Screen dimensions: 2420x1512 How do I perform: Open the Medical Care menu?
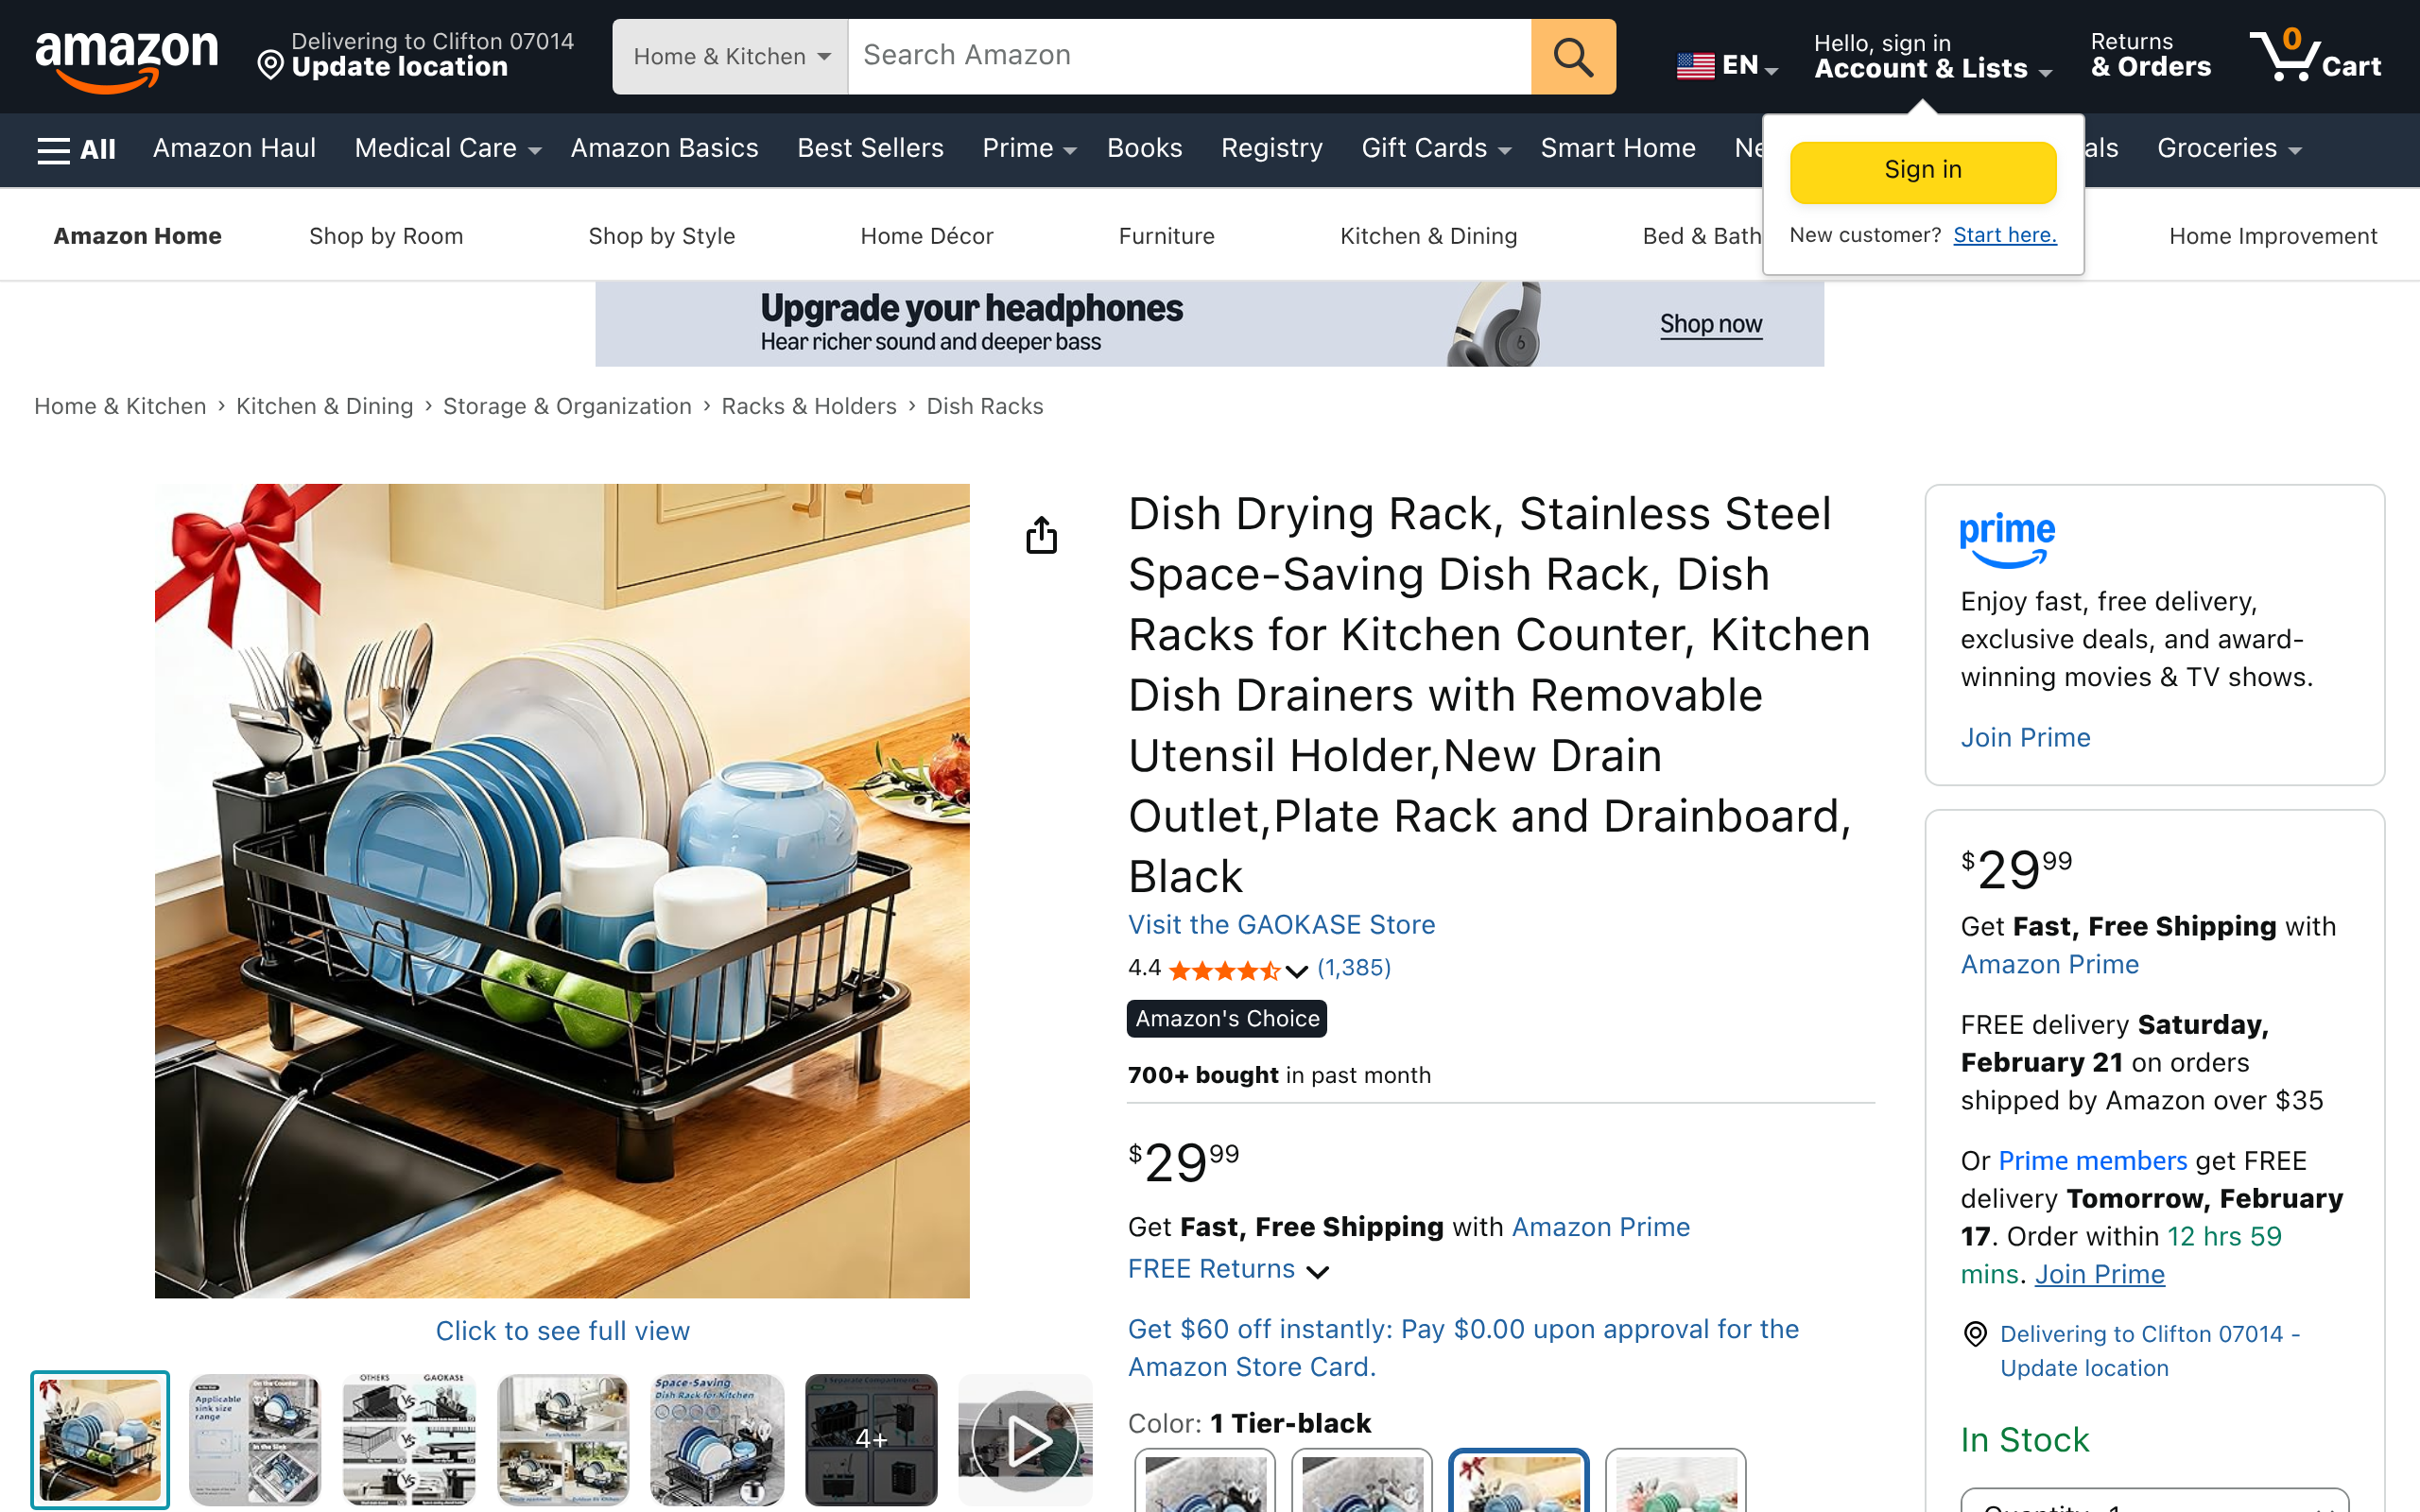(447, 149)
